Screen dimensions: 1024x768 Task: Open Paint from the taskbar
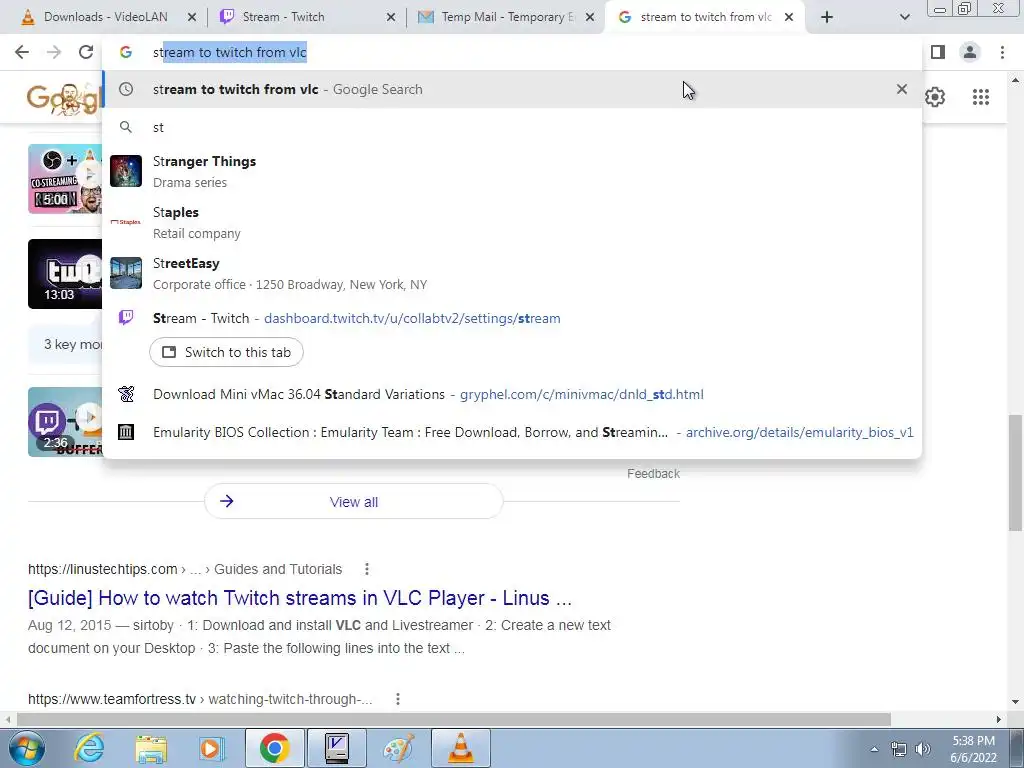(398, 748)
